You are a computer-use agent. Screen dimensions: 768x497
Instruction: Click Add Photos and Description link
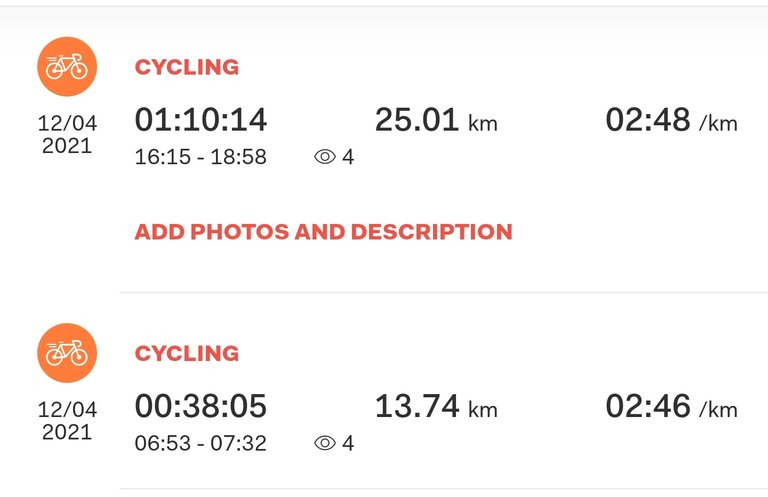(x=323, y=232)
